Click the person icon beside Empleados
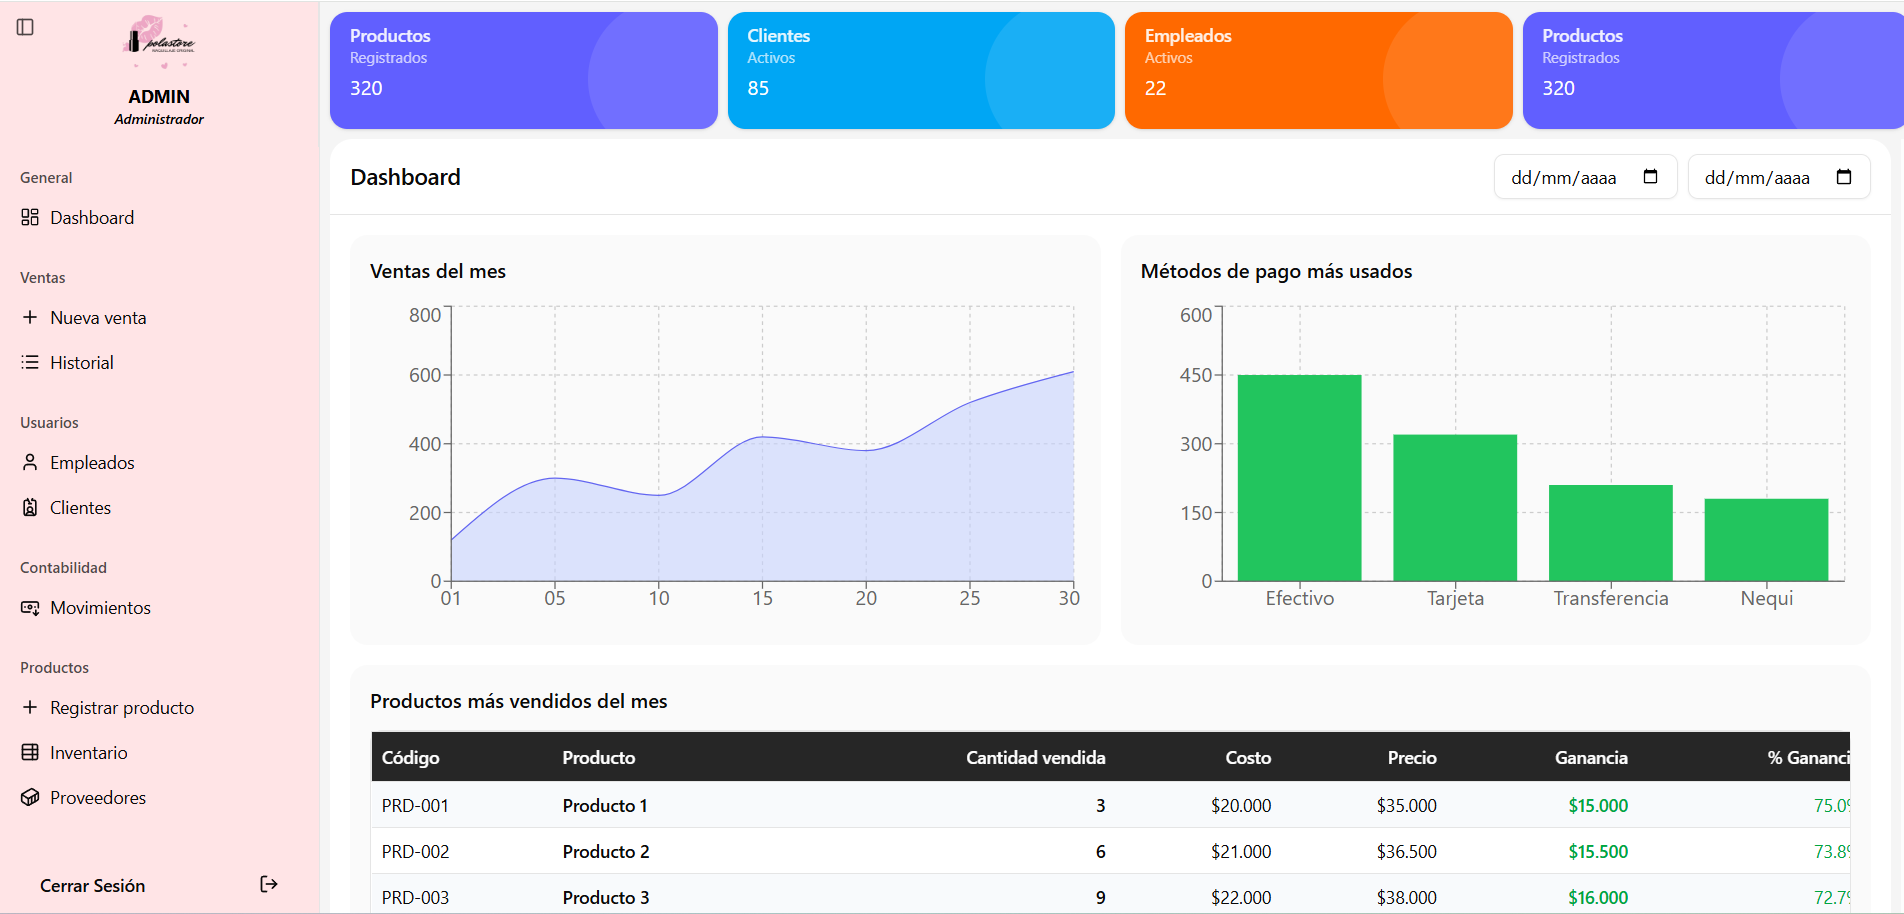Image resolution: width=1904 pixels, height=914 pixels. 30,462
